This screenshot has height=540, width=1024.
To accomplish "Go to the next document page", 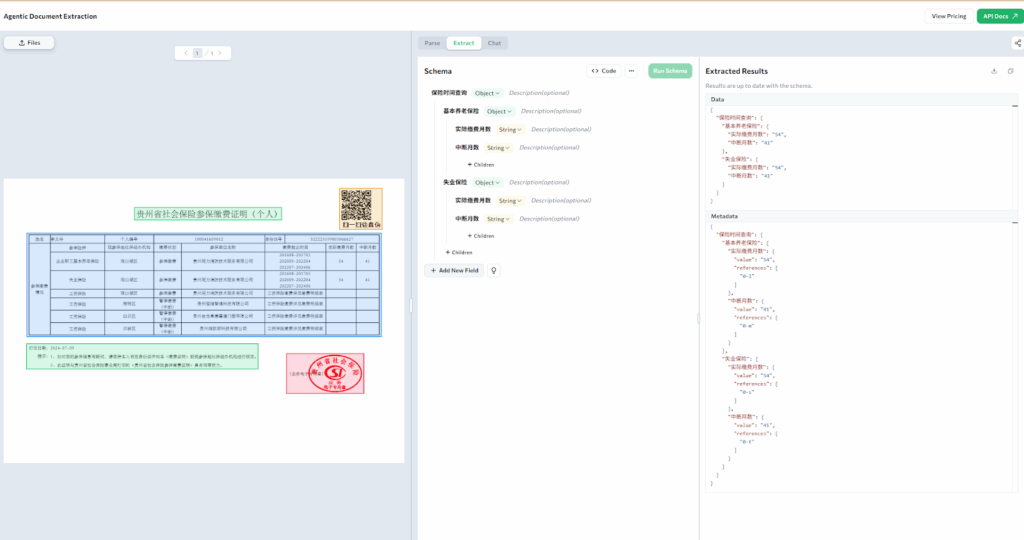I will (x=220, y=53).
